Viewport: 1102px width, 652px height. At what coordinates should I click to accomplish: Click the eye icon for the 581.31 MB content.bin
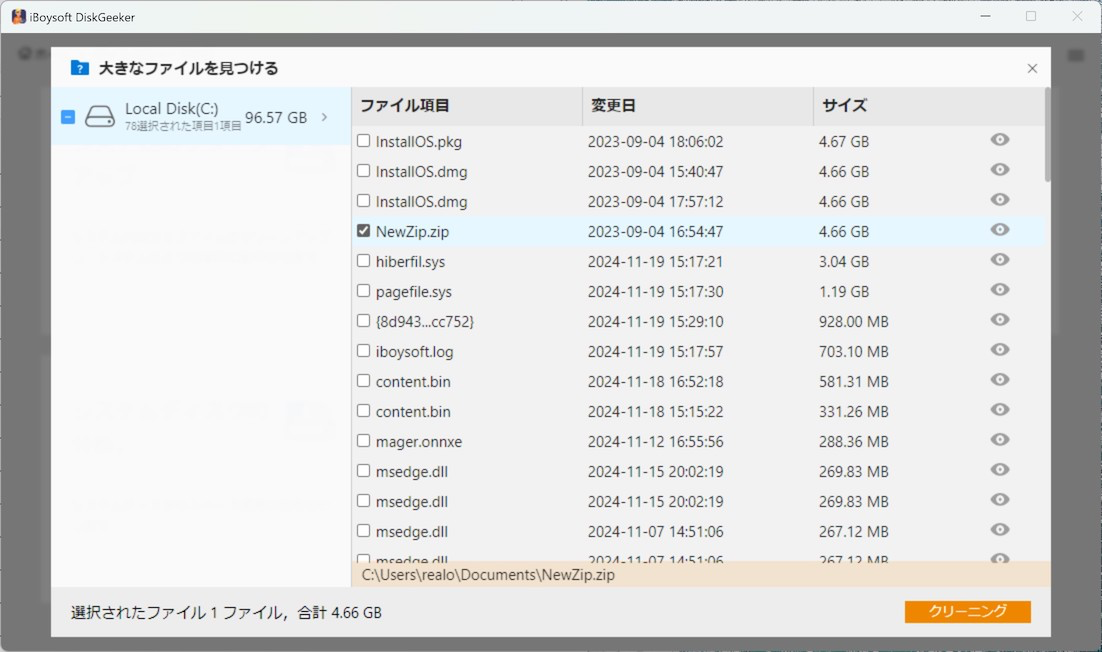[999, 380]
